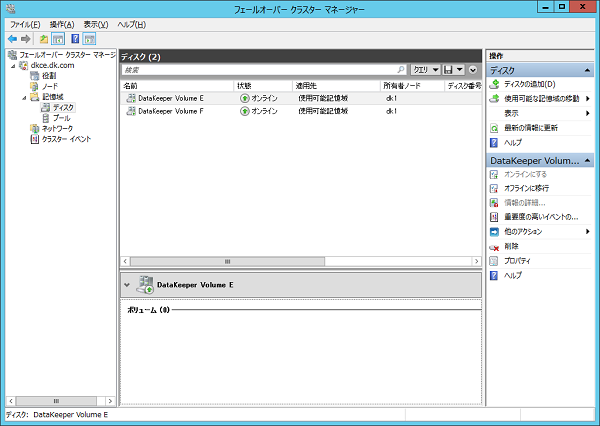Image resolution: width=600 pixels, height=426 pixels.
Task: Open the 表示(V) menu
Action: [96, 24]
